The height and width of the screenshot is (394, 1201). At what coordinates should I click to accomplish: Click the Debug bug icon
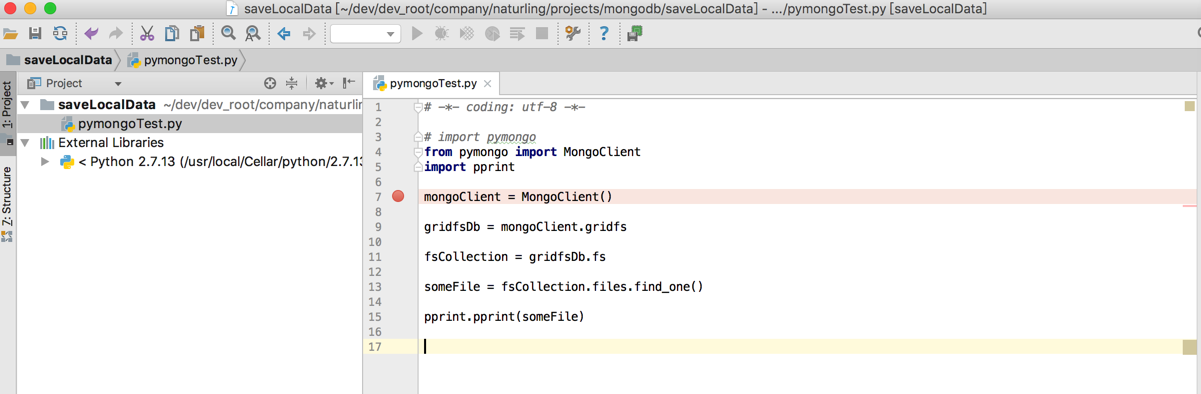click(x=442, y=34)
